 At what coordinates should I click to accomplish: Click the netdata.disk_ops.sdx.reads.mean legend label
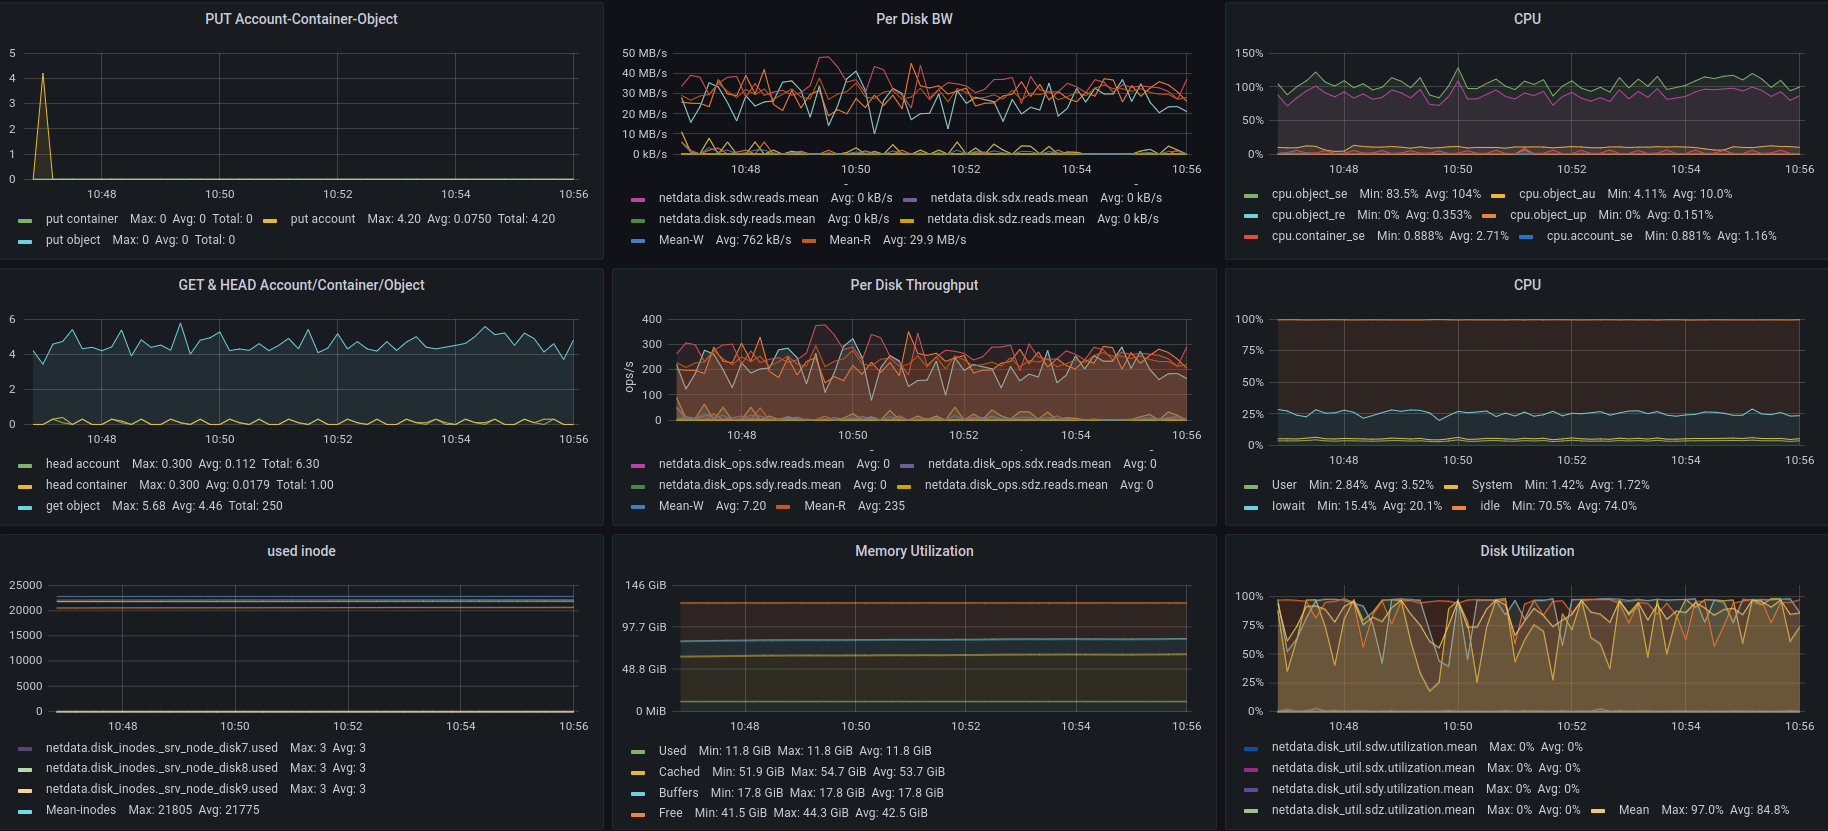pos(1019,464)
